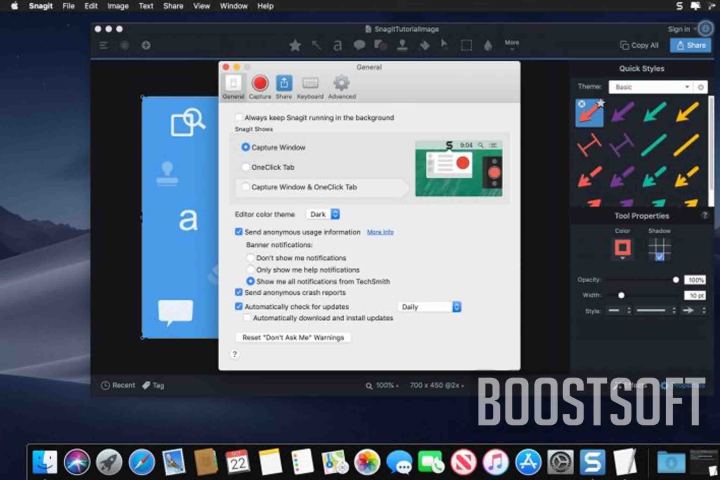
Task: Click the Capture record circle in editor toolbar
Action: [124, 45]
